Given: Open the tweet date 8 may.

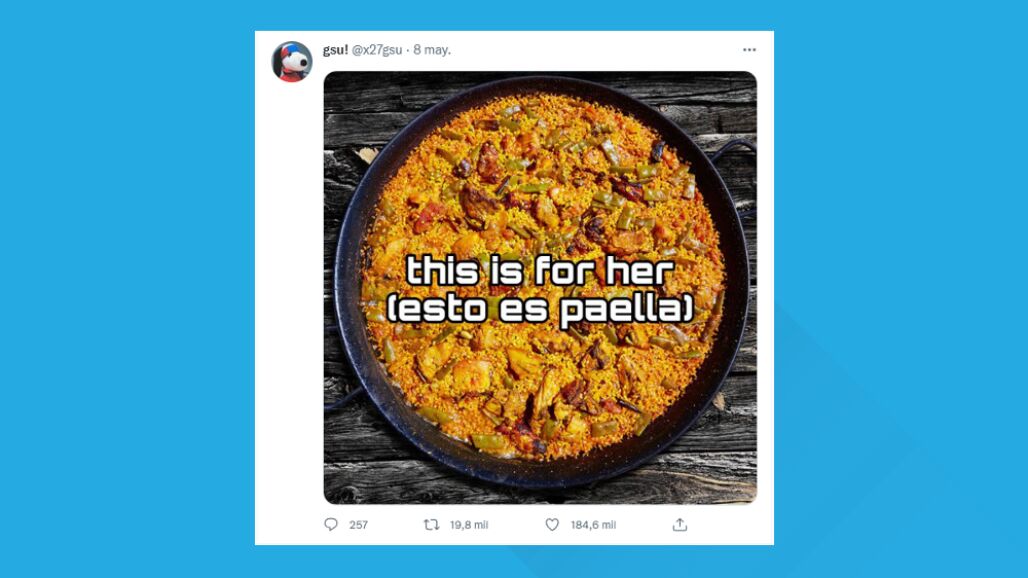Looking at the screenshot, I should click(432, 50).
